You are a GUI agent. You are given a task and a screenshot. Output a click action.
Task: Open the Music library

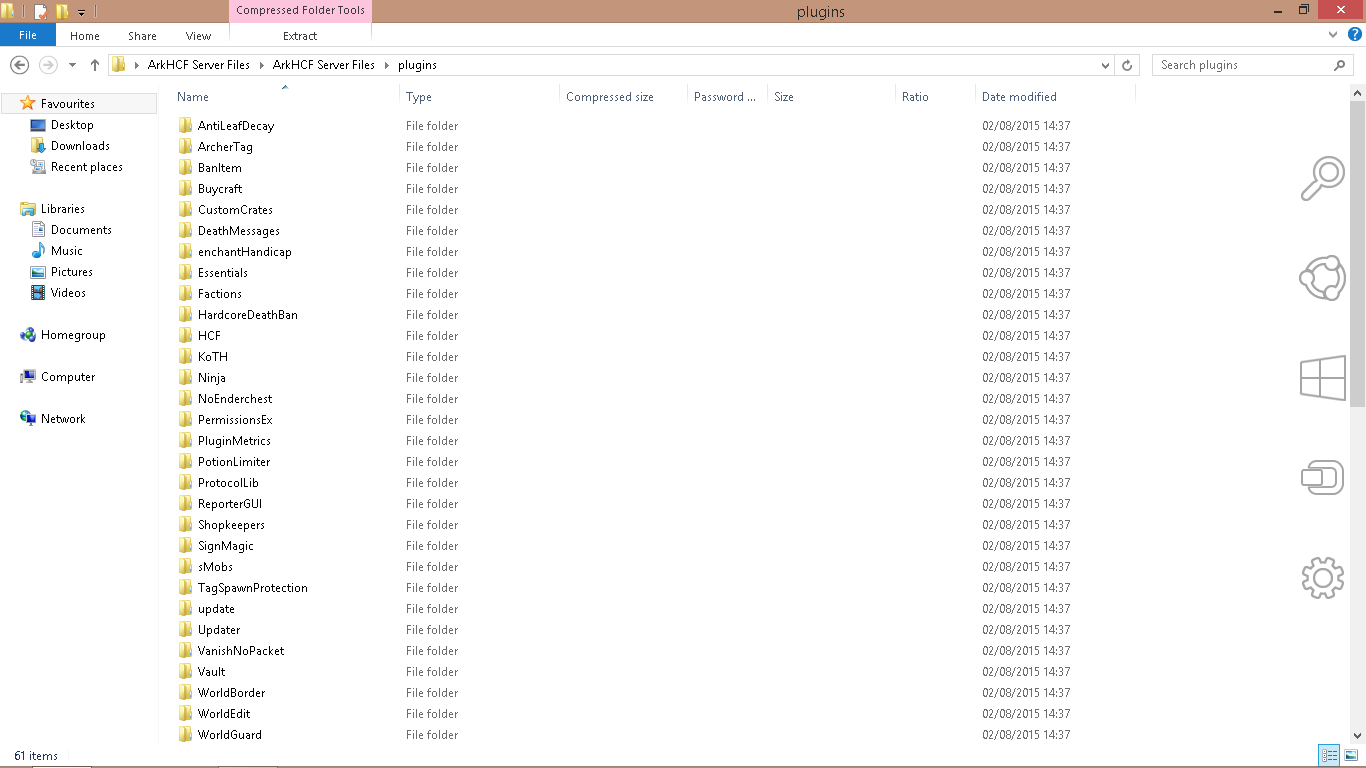coord(67,251)
